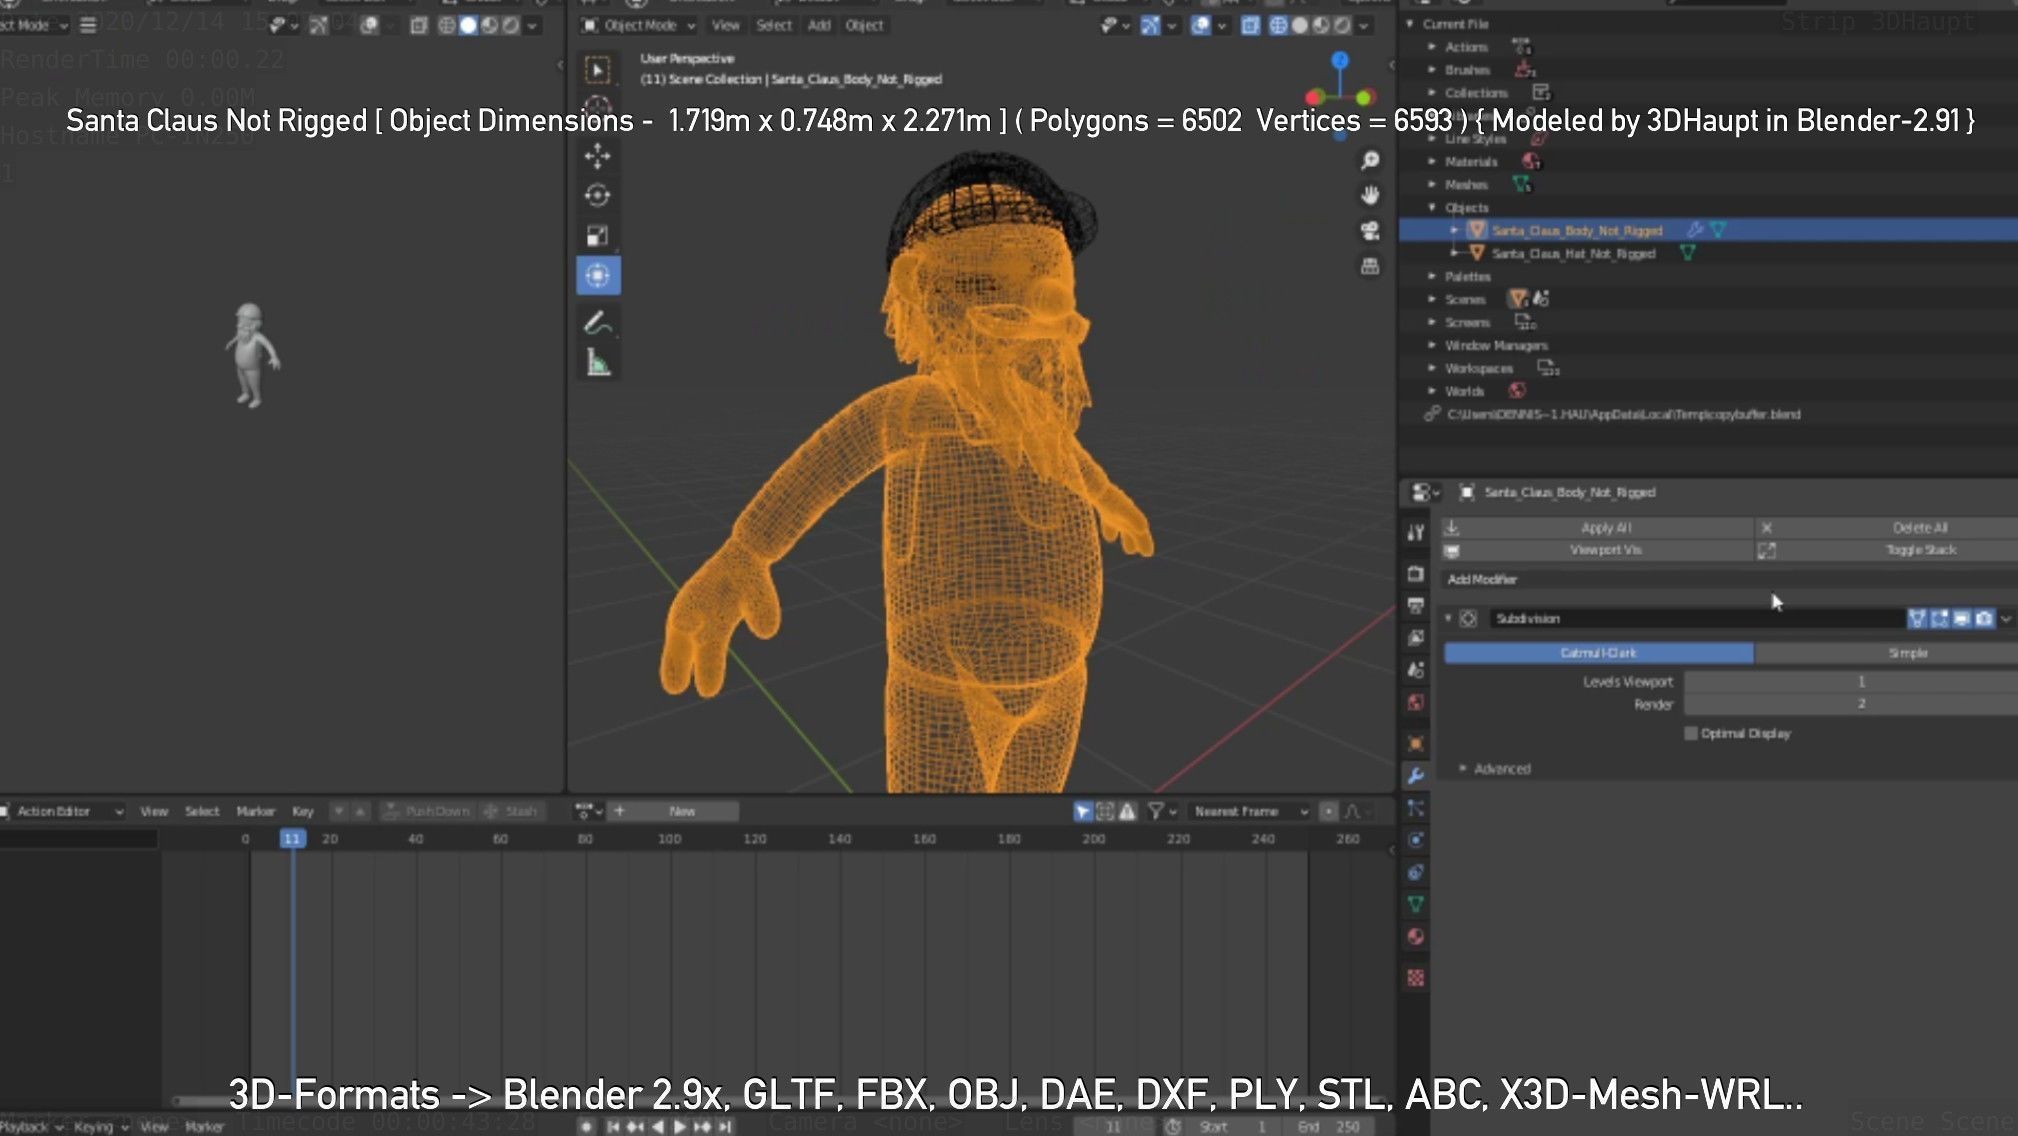2018x1136 pixels.
Task: Adjust Levels Viewport value field
Action: (1851, 682)
